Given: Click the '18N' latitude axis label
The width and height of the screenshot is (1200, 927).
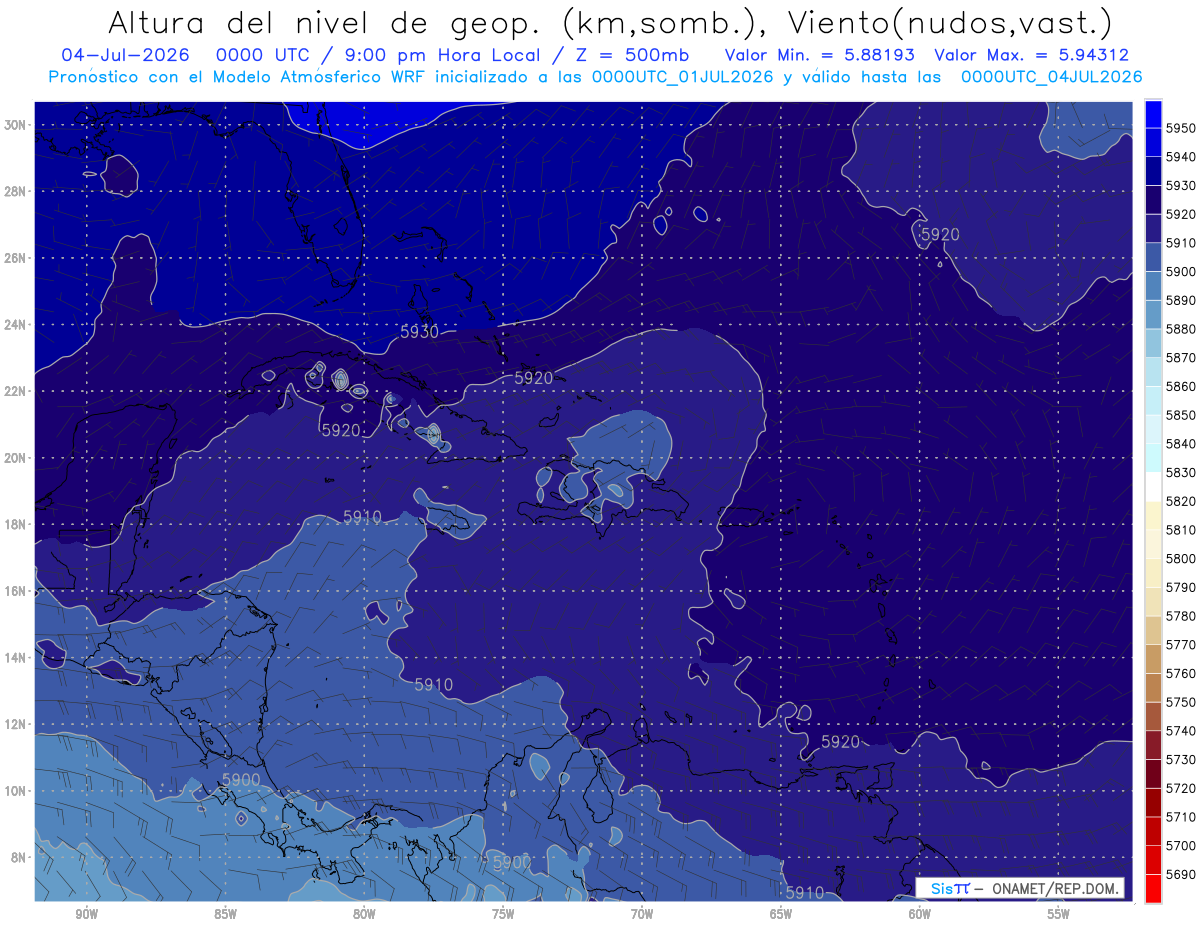Looking at the screenshot, I should pyautogui.click(x=16, y=525).
